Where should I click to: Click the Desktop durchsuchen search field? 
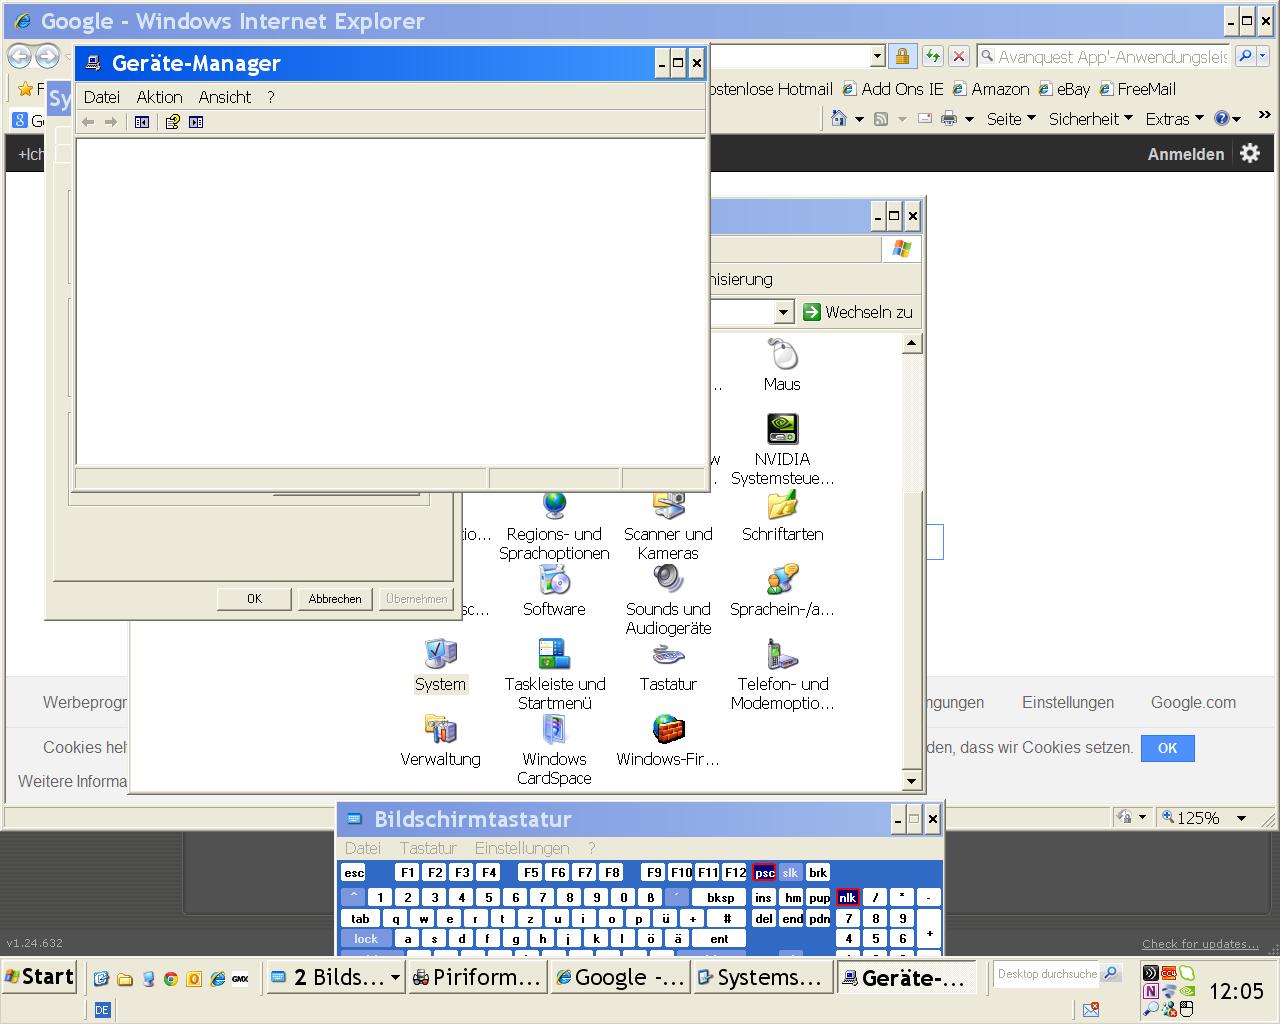(1047, 974)
